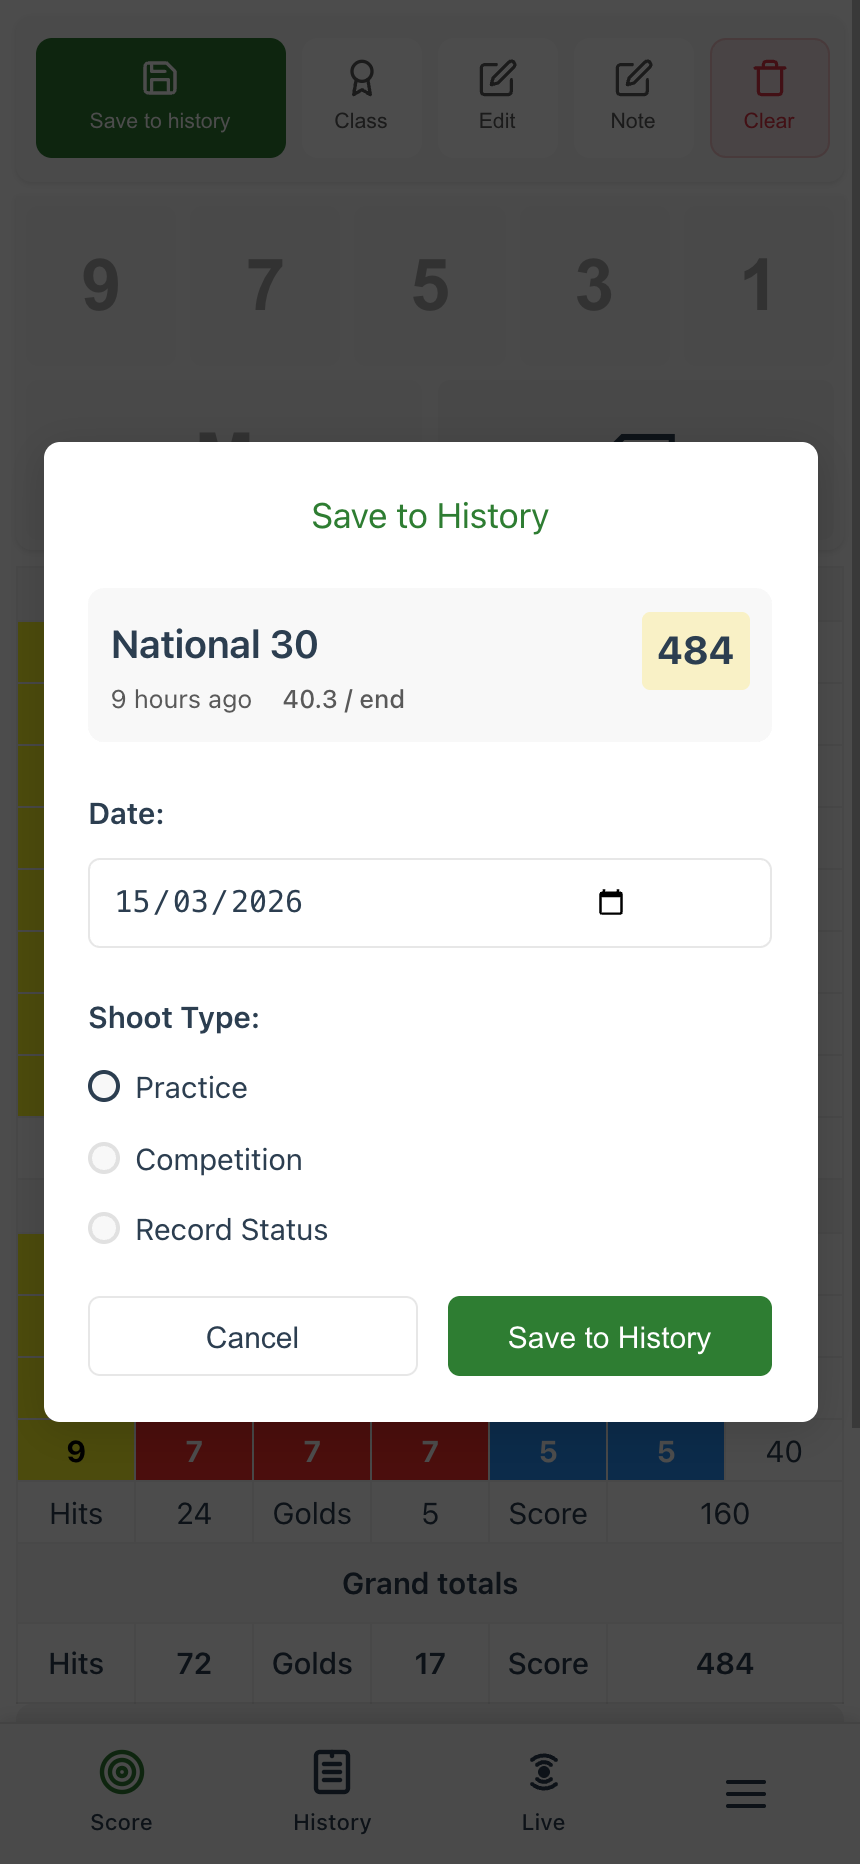The image size is (860, 1864).
Task: Choose Competition as the shoot type
Action: click(x=104, y=1157)
